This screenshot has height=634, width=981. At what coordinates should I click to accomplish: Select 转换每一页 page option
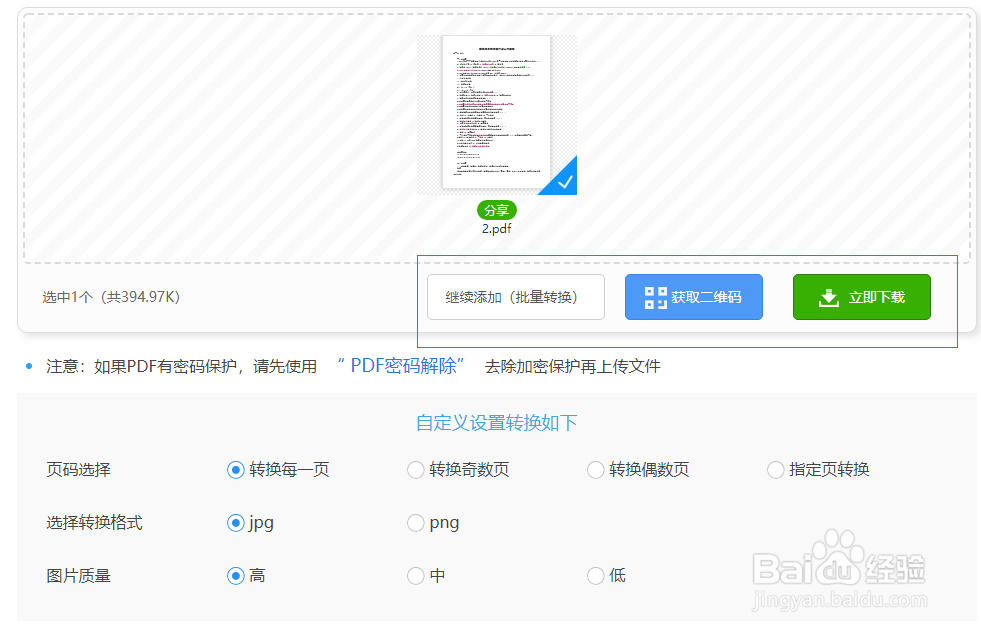click(236, 469)
